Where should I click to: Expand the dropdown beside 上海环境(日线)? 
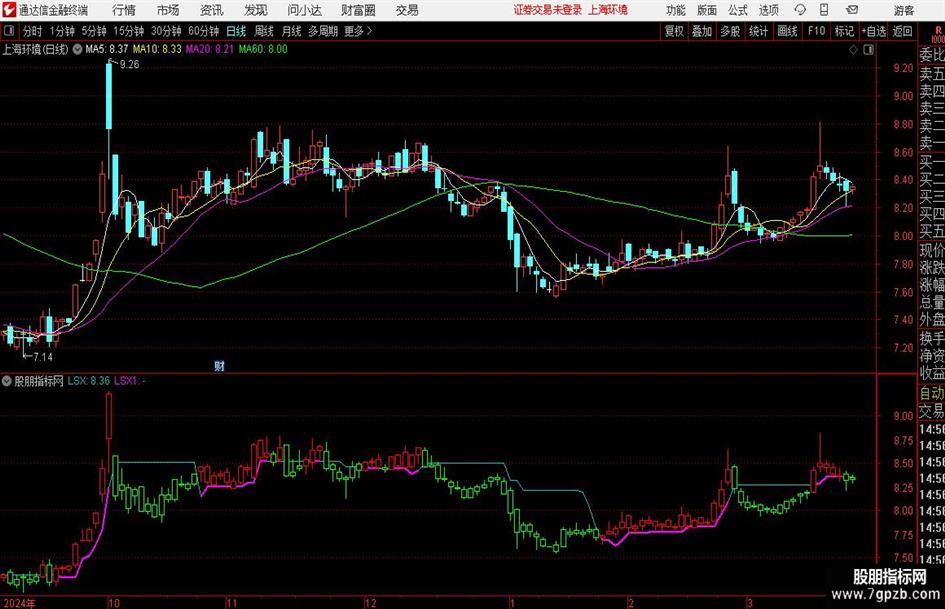pos(77,49)
